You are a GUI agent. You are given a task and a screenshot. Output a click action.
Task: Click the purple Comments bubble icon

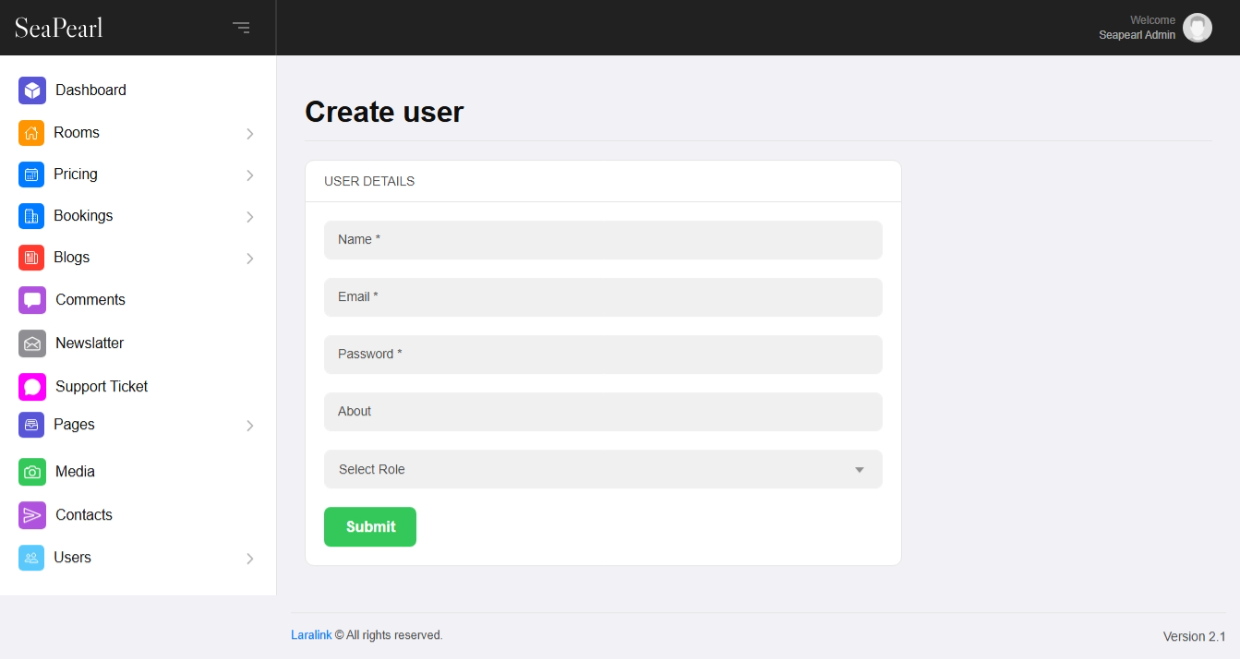(32, 300)
